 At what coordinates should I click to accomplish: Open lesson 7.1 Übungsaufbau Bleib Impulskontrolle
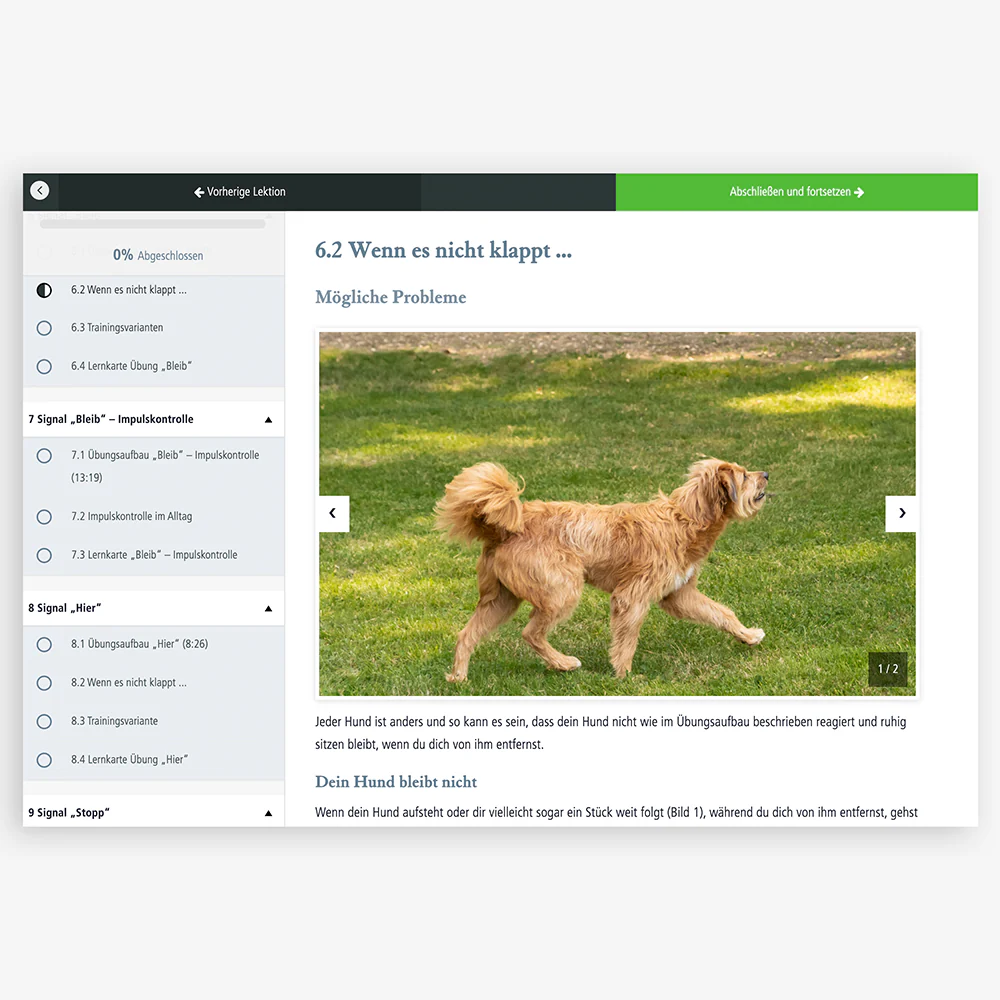pyautogui.click(x=164, y=456)
